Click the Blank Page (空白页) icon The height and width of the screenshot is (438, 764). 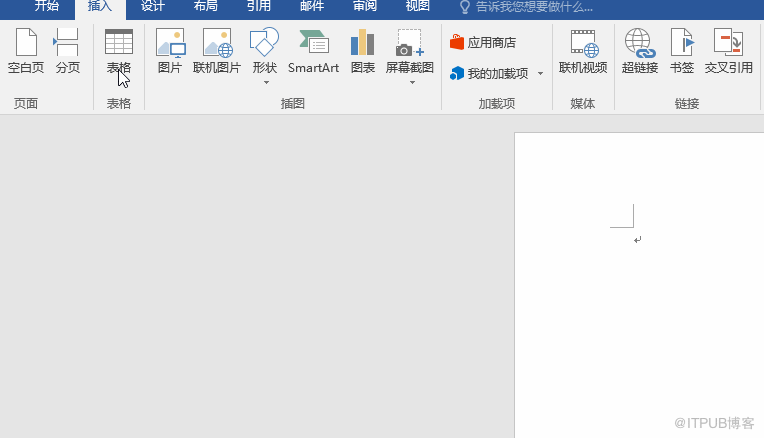[x=26, y=51]
